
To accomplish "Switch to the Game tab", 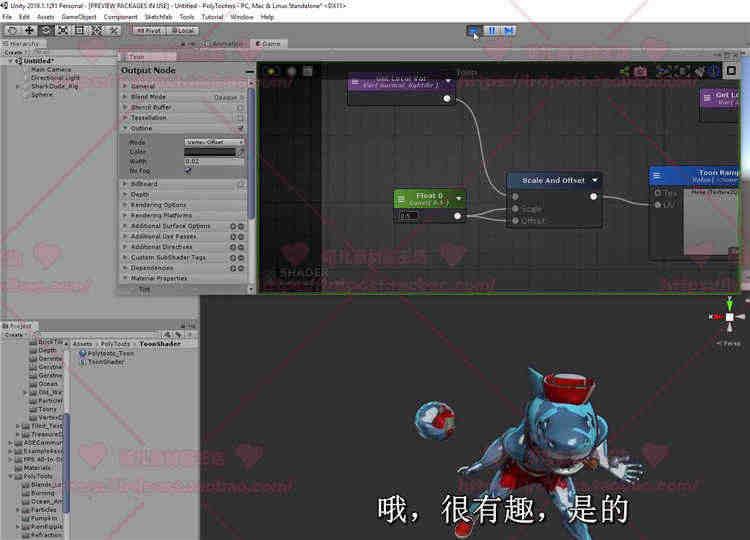I will (x=268, y=44).
